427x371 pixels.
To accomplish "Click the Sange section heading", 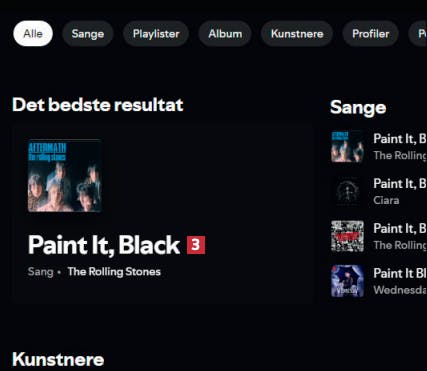I will click(x=358, y=108).
